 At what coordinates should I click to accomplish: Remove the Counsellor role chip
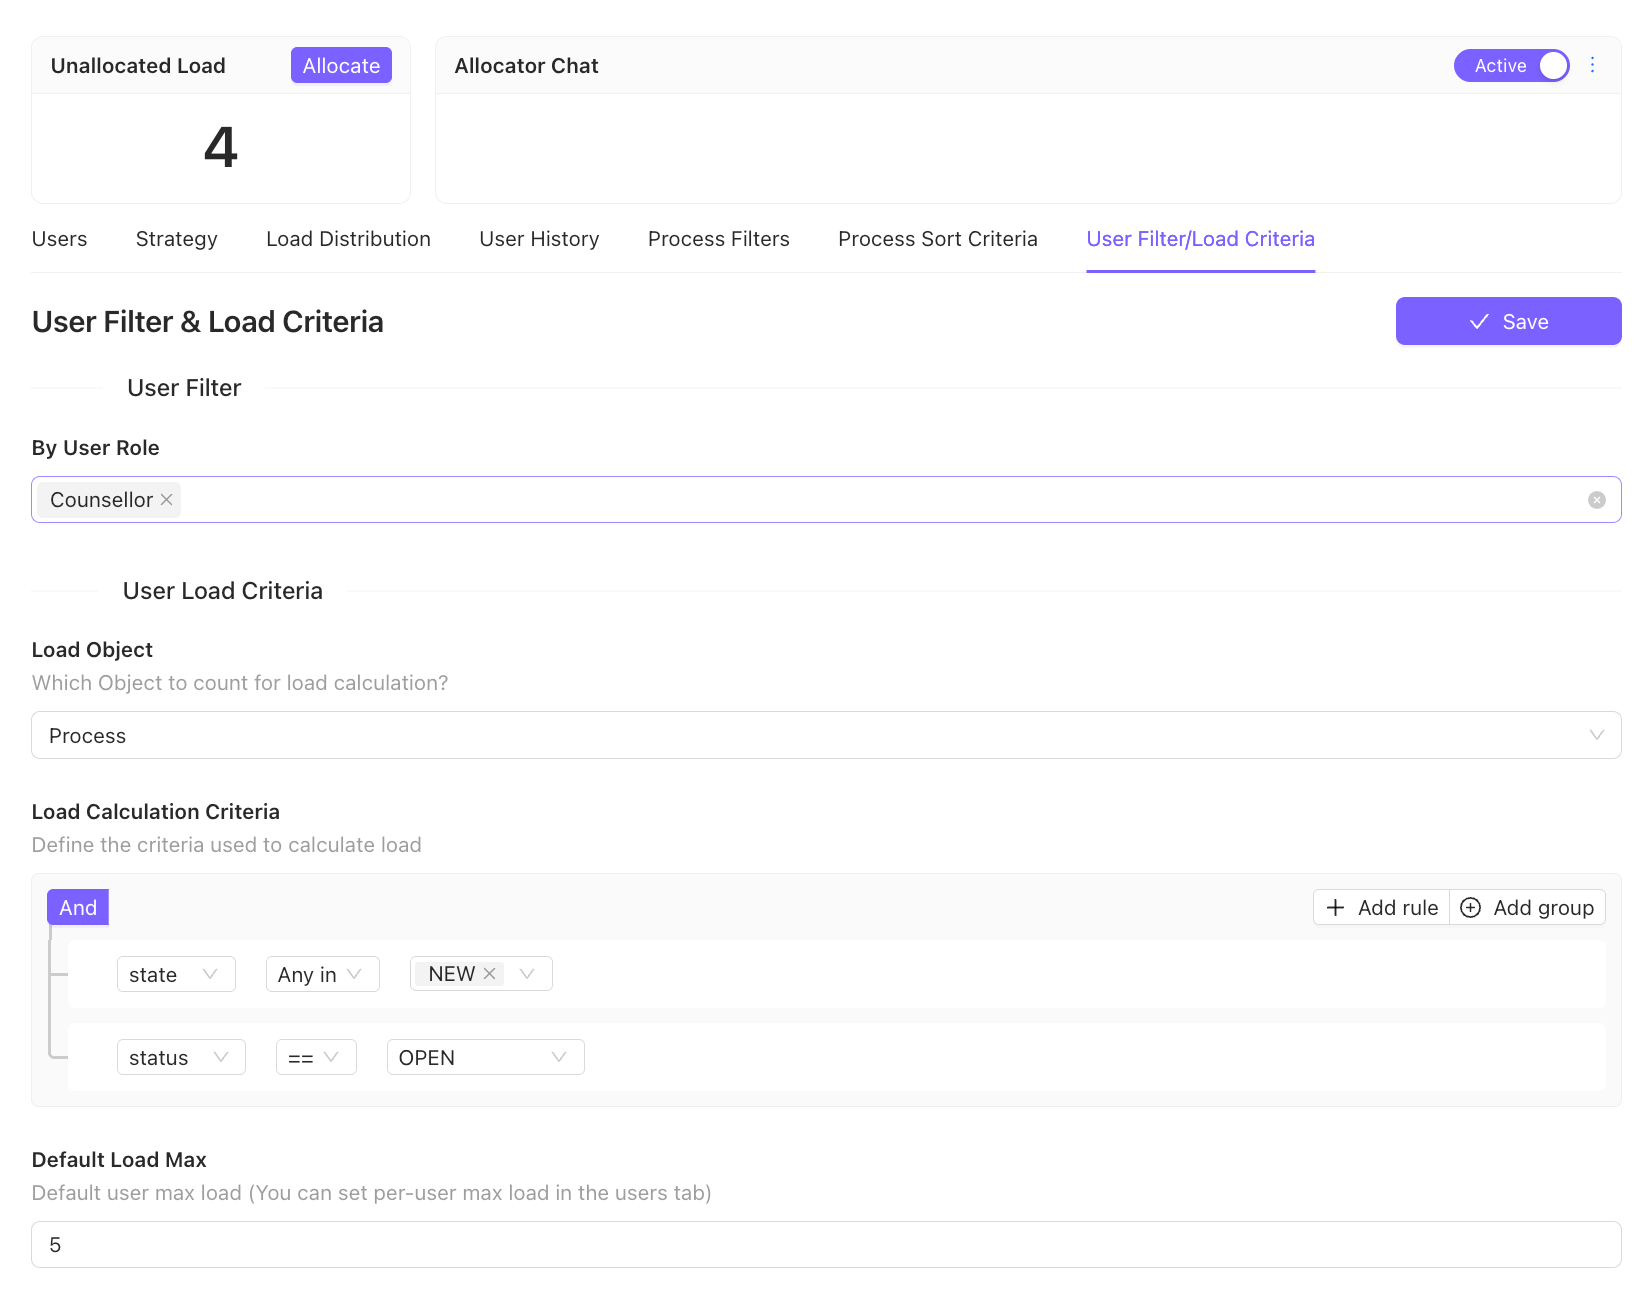pyautogui.click(x=166, y=499)
